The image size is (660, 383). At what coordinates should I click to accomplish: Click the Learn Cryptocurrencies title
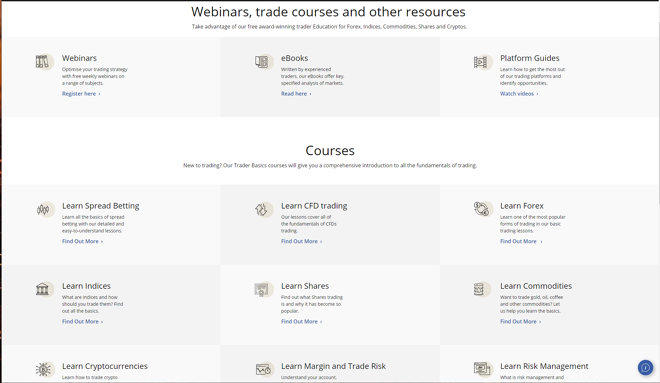[105, 366]
